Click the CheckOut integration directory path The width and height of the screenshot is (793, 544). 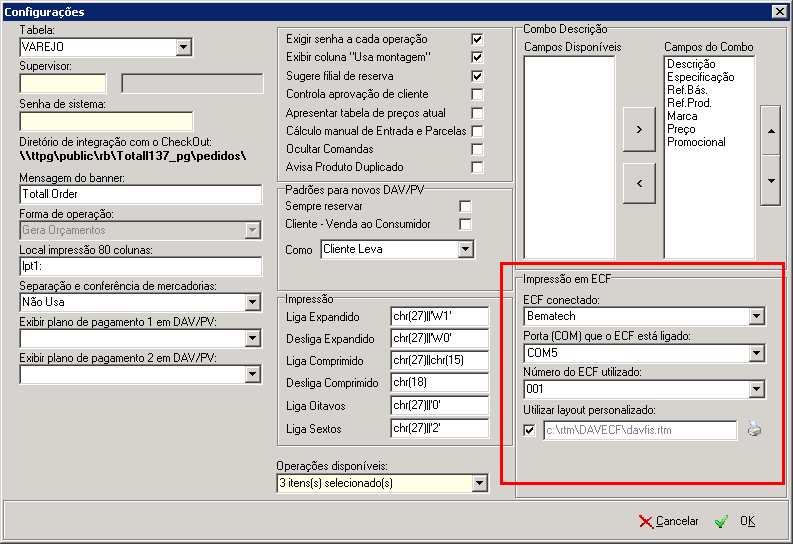point(133,156)
